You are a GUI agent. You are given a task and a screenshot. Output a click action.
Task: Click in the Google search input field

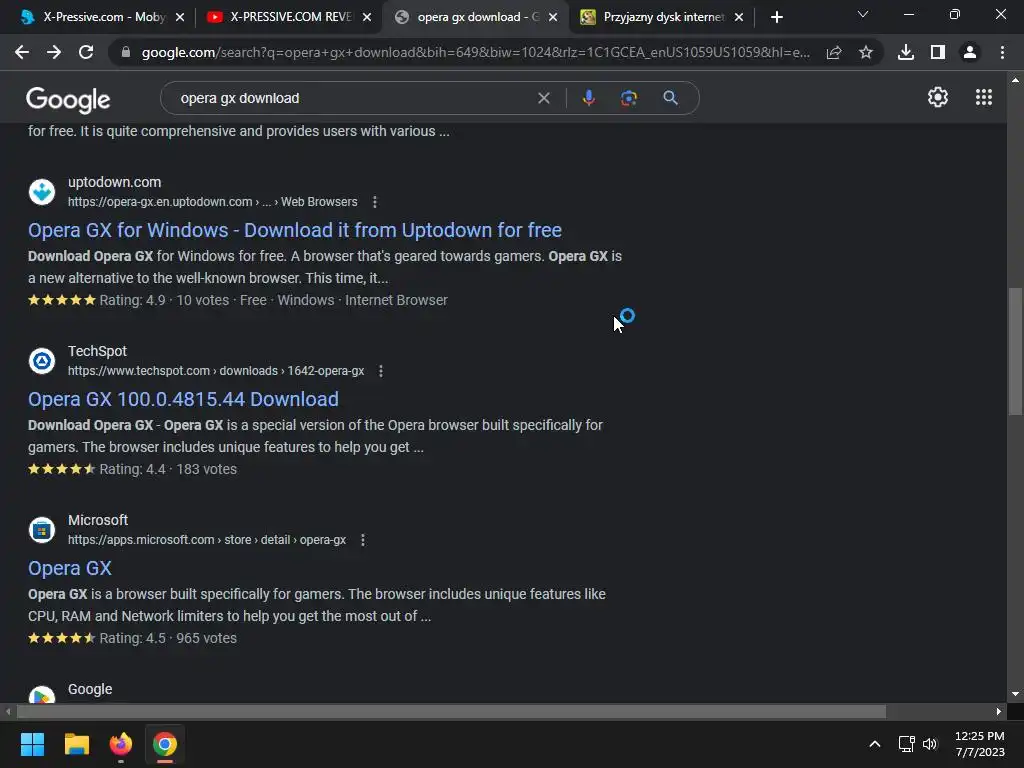(353, 98)
